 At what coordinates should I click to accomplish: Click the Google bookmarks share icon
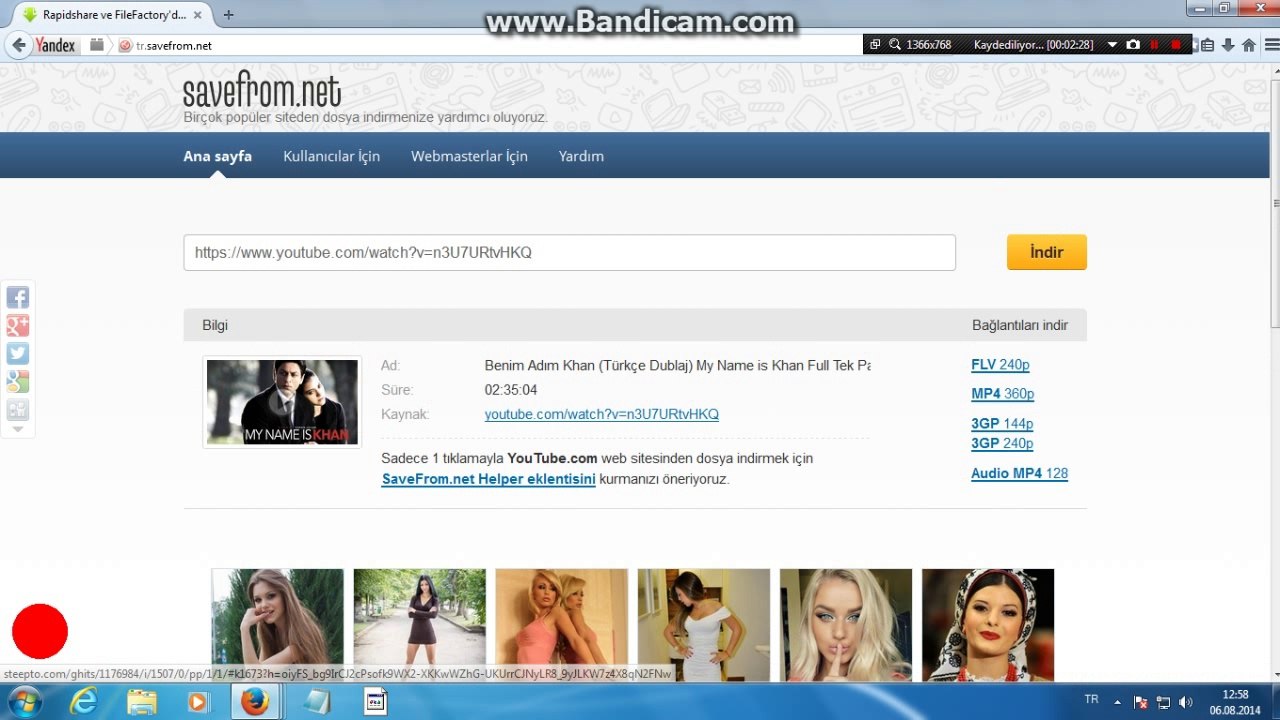click(18, 381)
